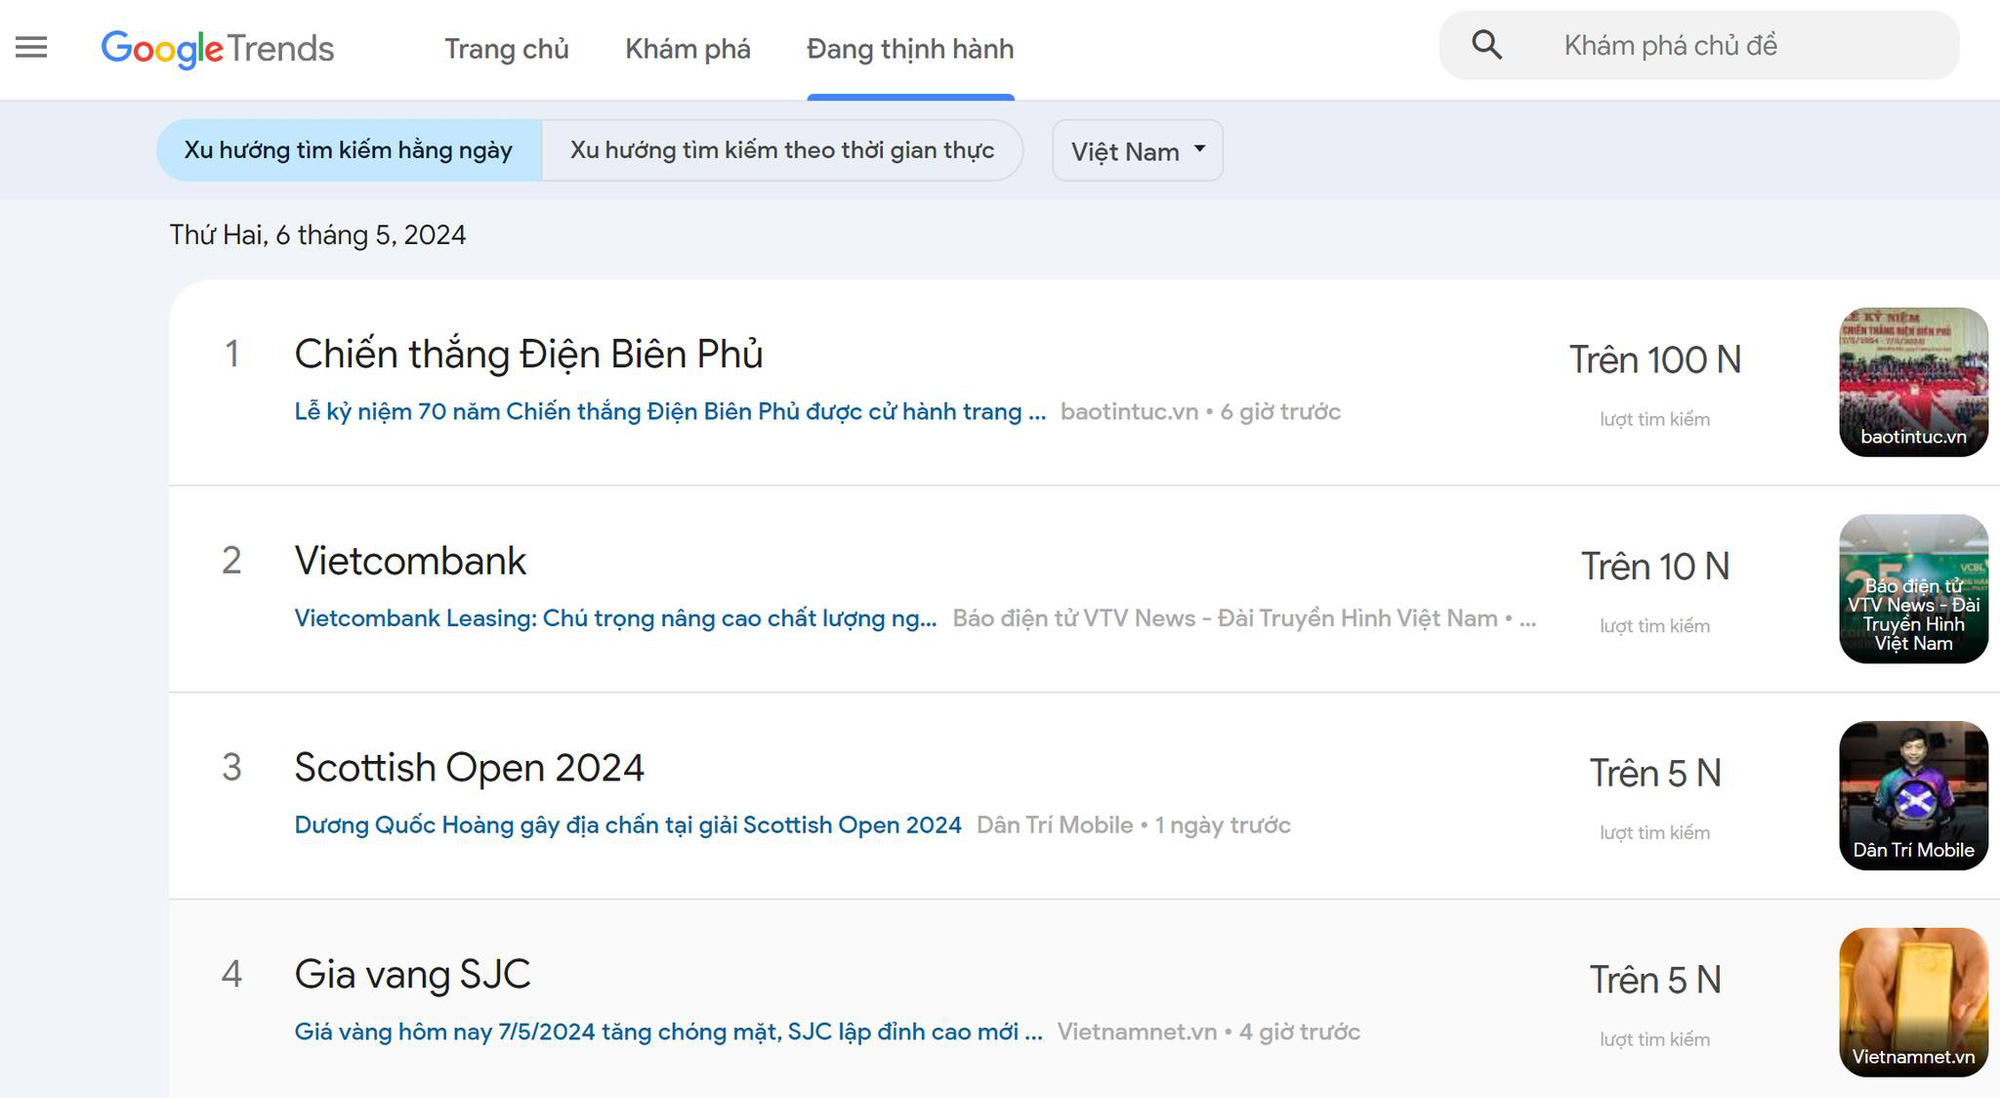This screenshot has width=2000, height=1098.
Task: Open the Giá vàng hôm nay 7/5/2024 link
Action: [x=668, y=1032]
